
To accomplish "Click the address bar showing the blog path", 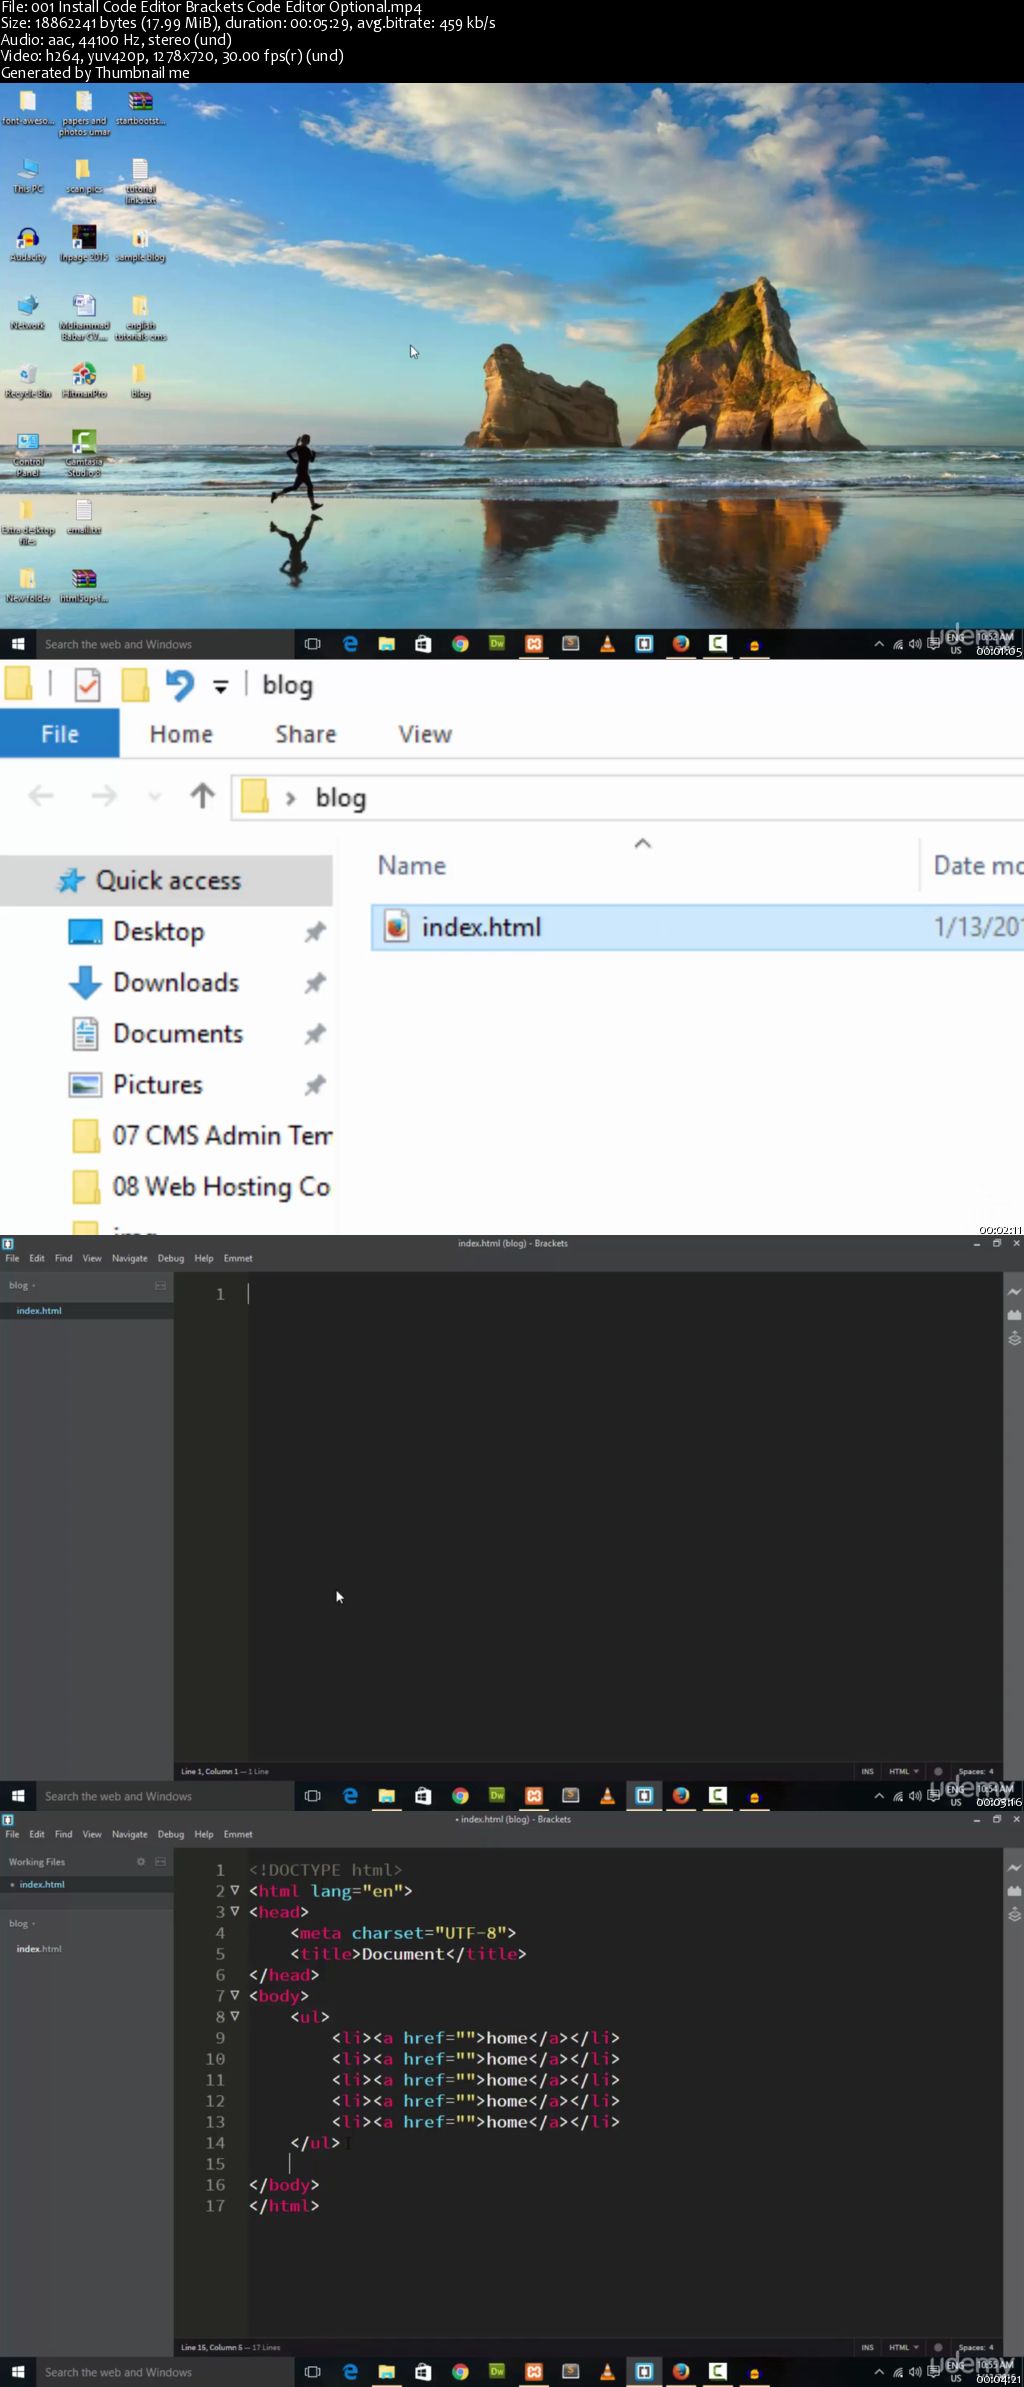I will [627, 797].
